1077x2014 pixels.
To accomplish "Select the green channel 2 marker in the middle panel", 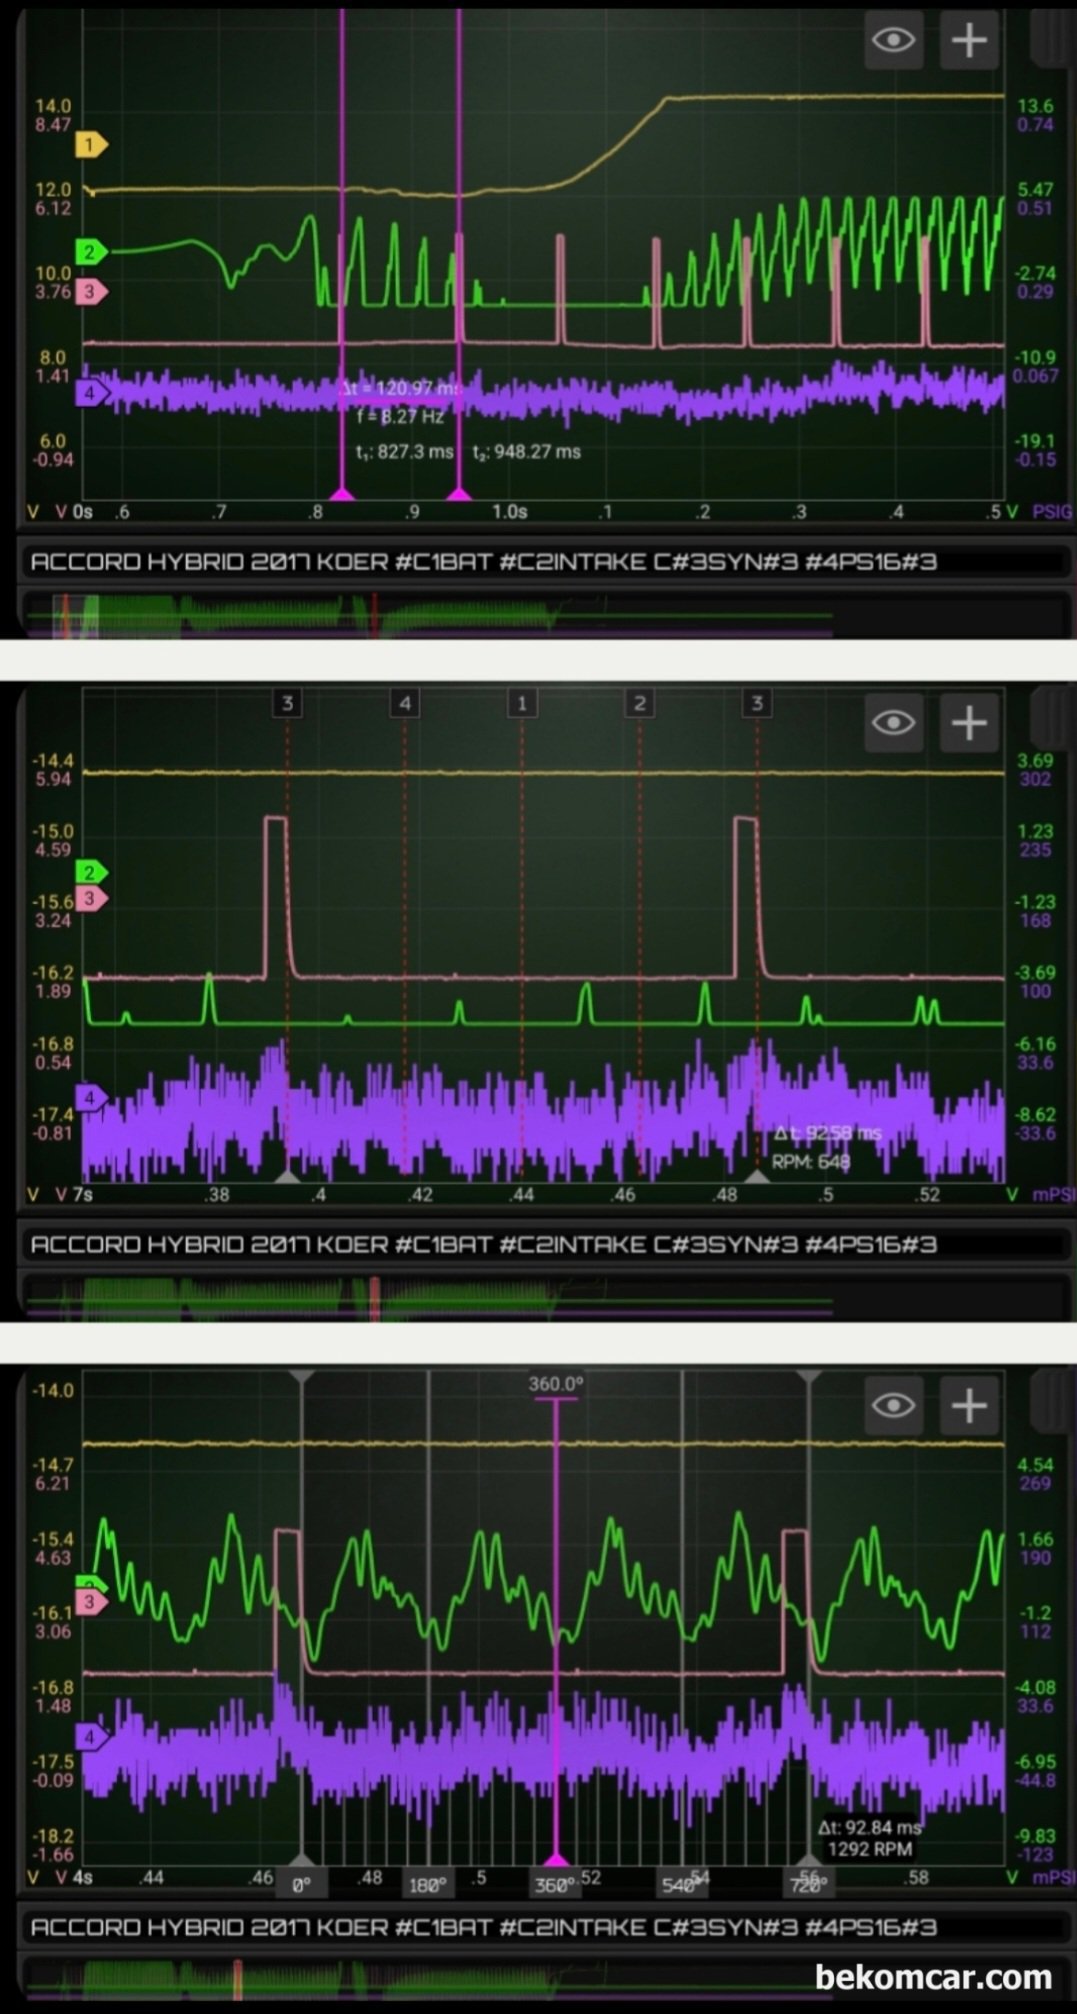I will click(x=91, y=872).
